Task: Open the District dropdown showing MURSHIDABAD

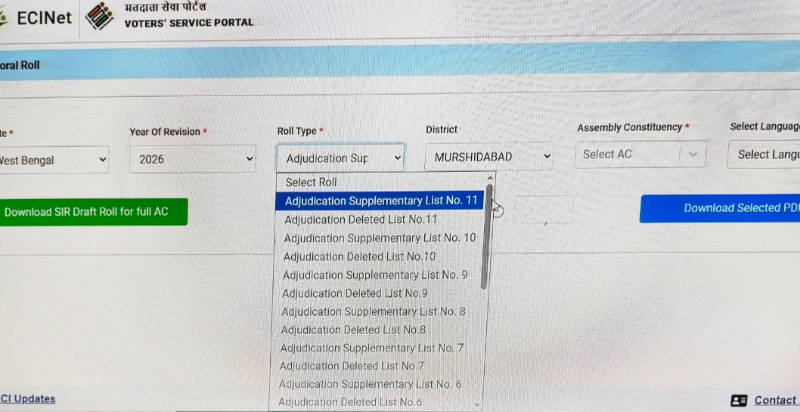Action: (489, 157)
